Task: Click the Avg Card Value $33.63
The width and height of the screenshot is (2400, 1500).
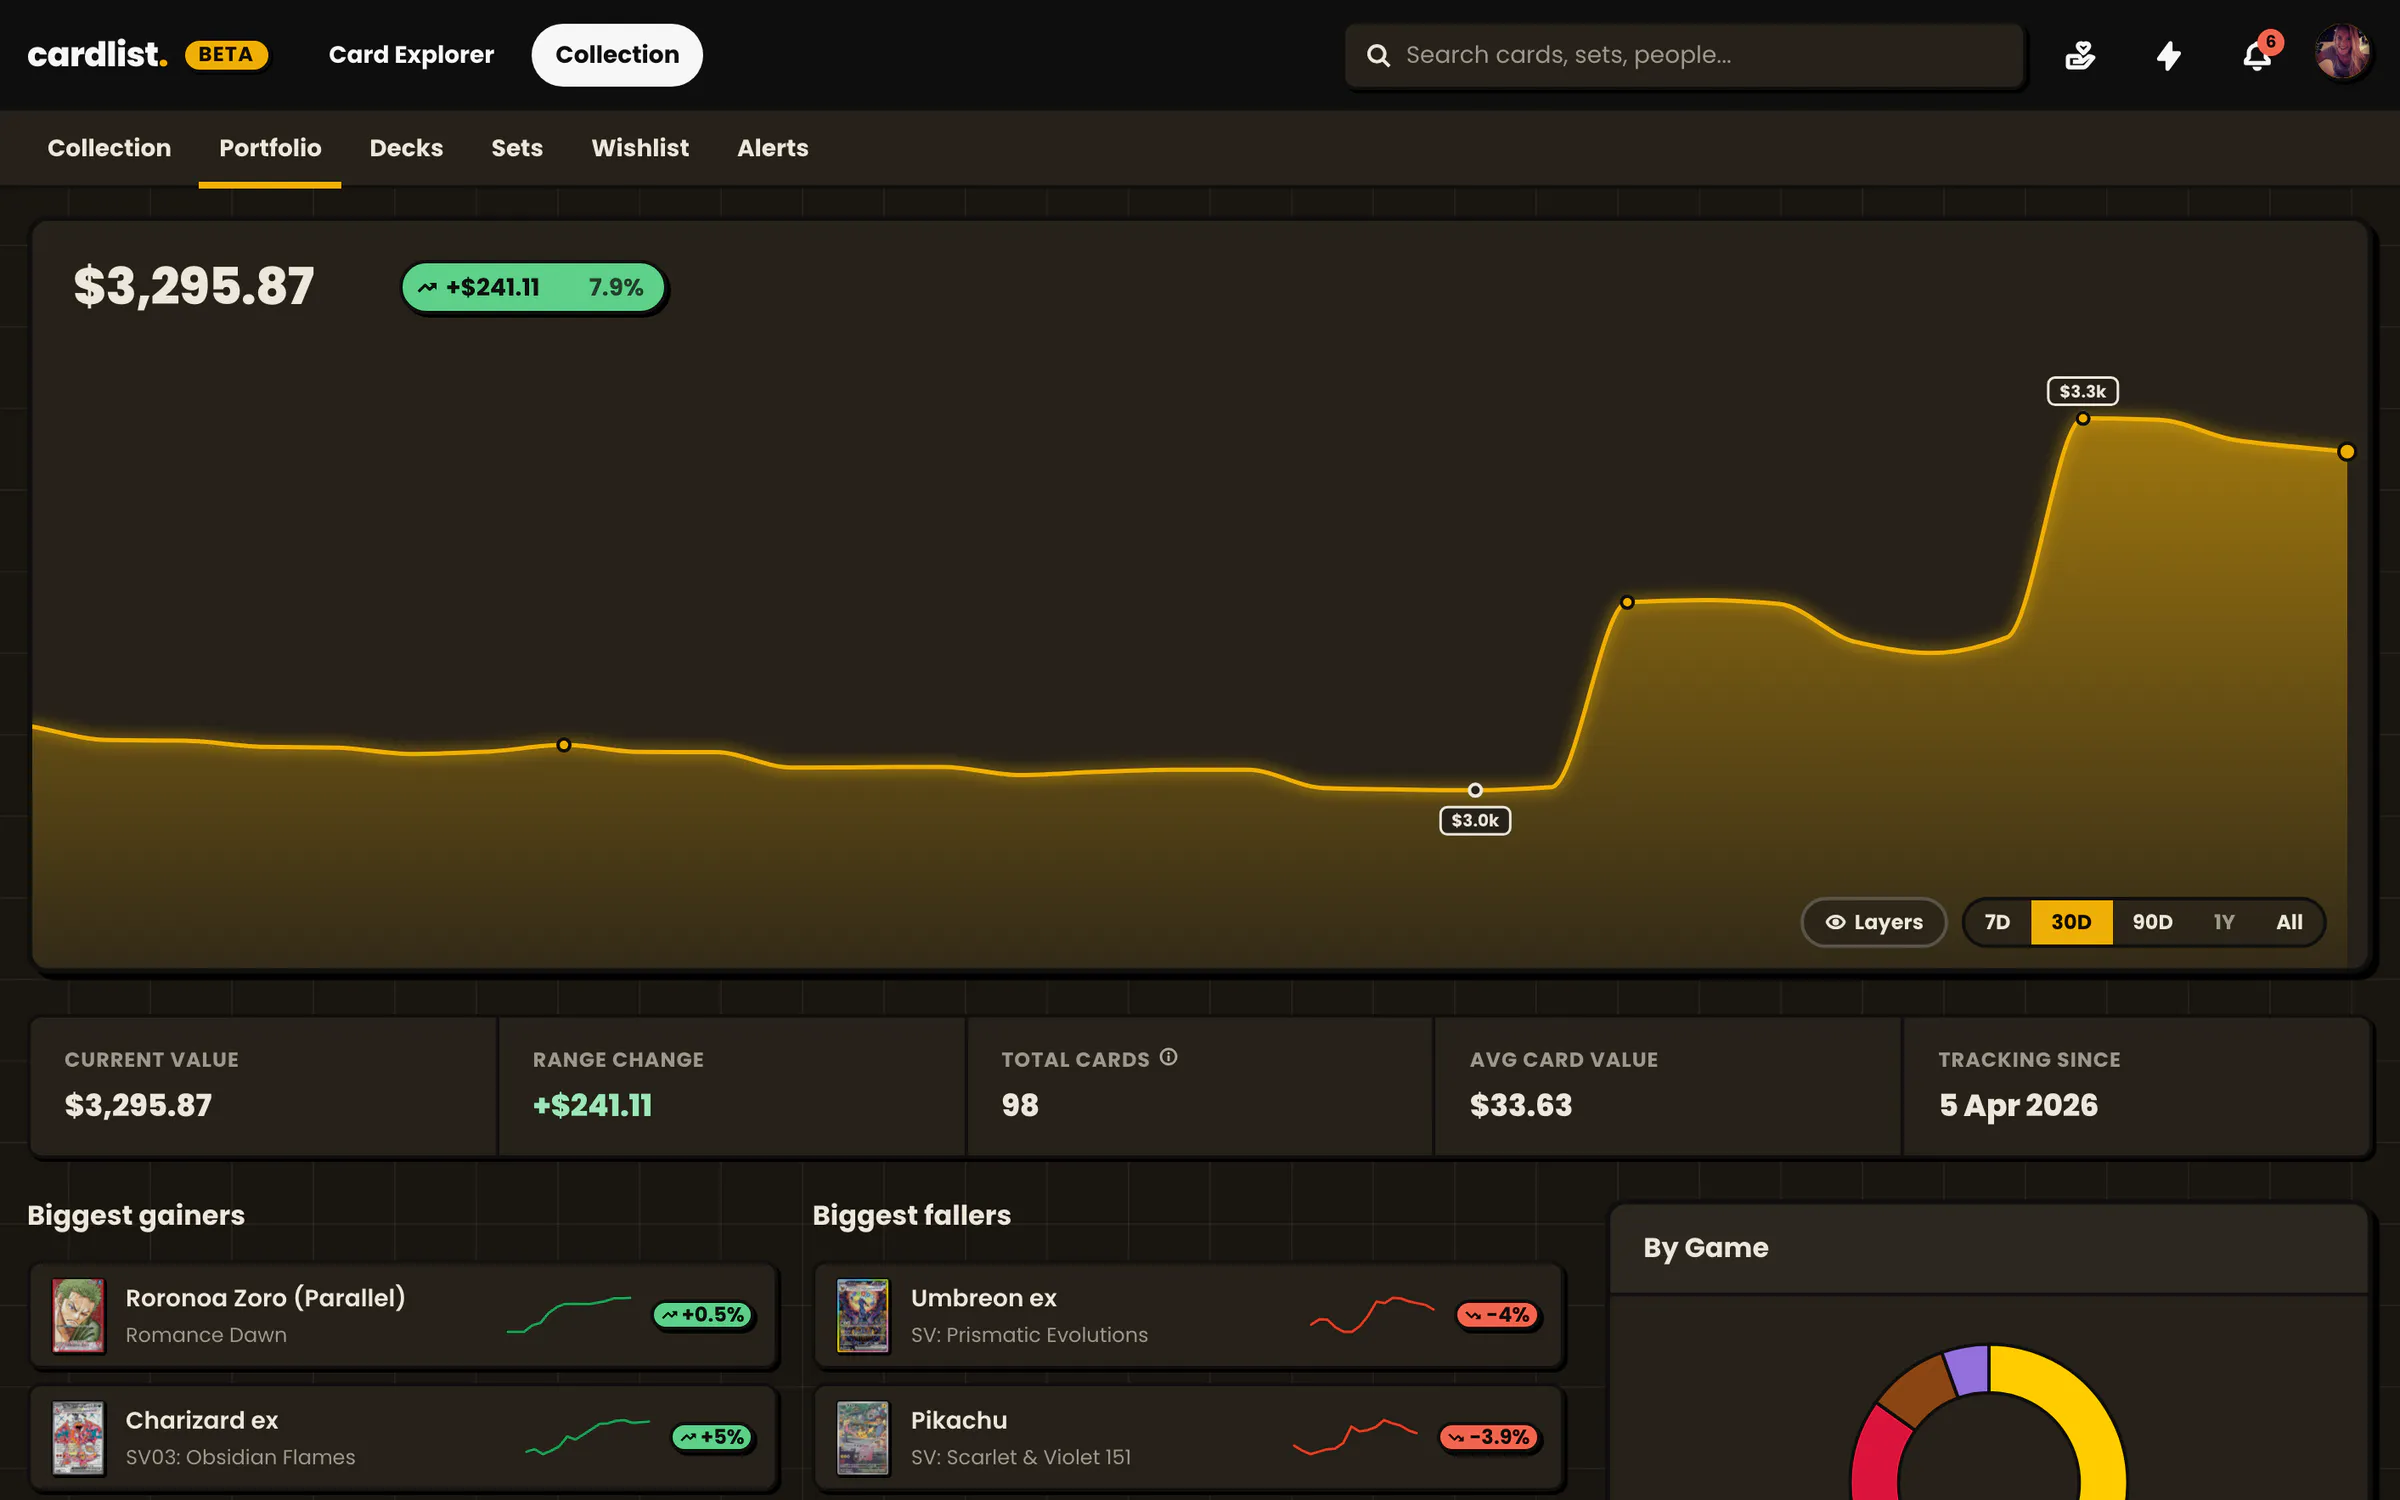Action: pyautogui.click(x=1521, y=1105)
